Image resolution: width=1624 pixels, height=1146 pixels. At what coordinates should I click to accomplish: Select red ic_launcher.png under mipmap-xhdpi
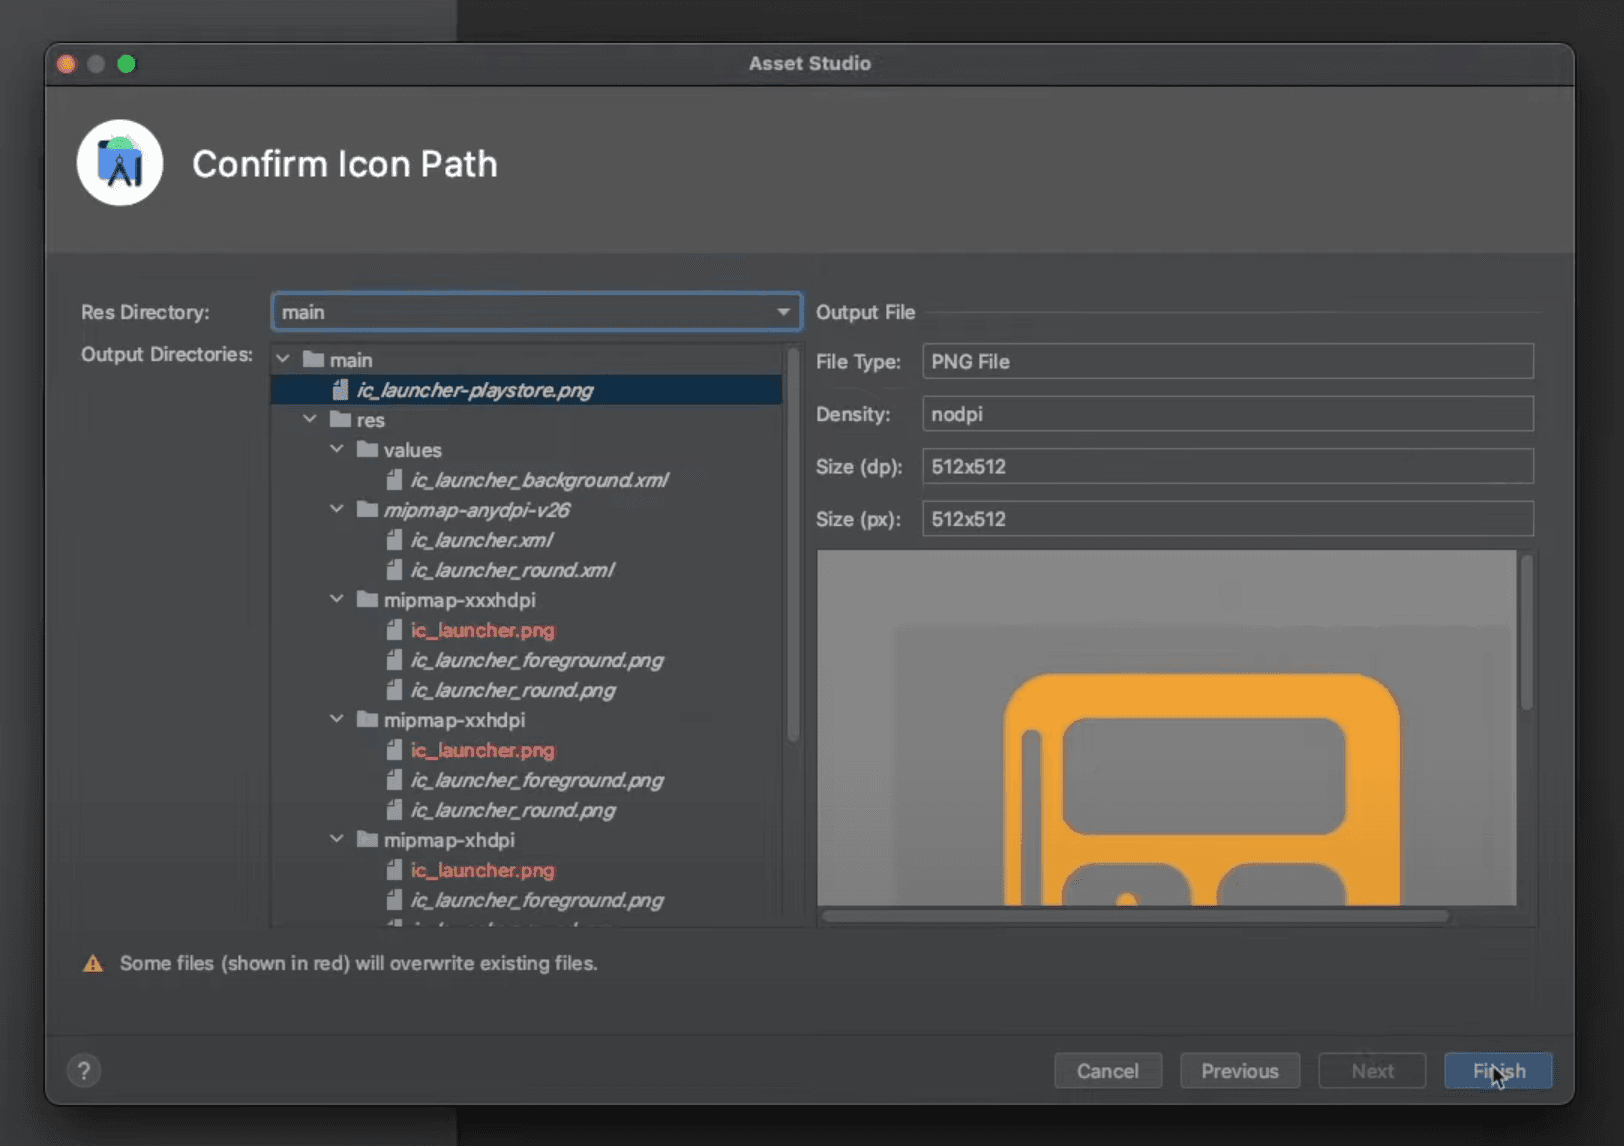[482, 870]
